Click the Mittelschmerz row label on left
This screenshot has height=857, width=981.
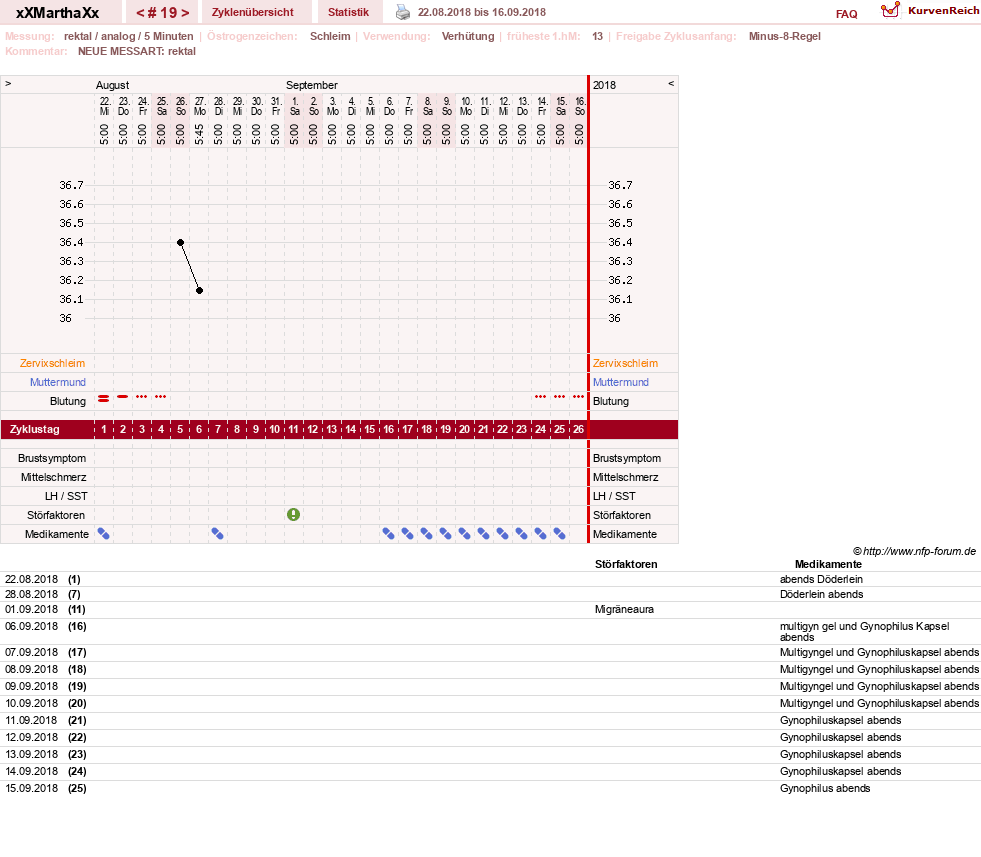pyautogui.click(x=53, y=477)
